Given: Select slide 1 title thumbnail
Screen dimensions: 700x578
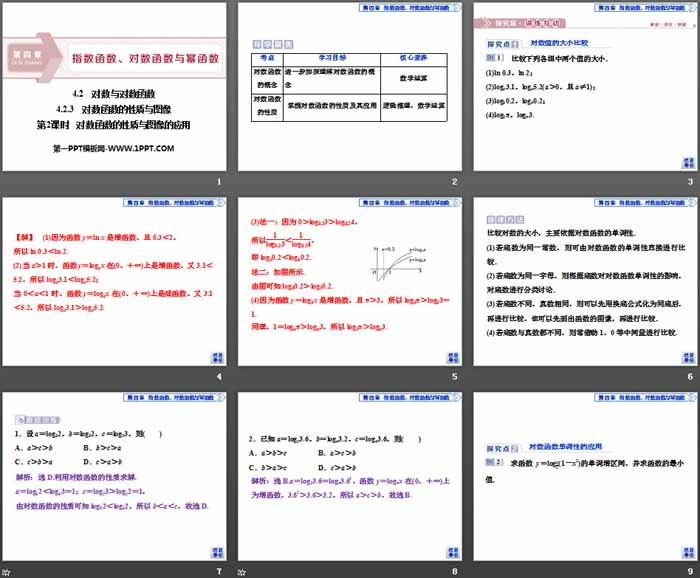Looking at the screenshot, I should pyautogui.click(x=114, y=87).
